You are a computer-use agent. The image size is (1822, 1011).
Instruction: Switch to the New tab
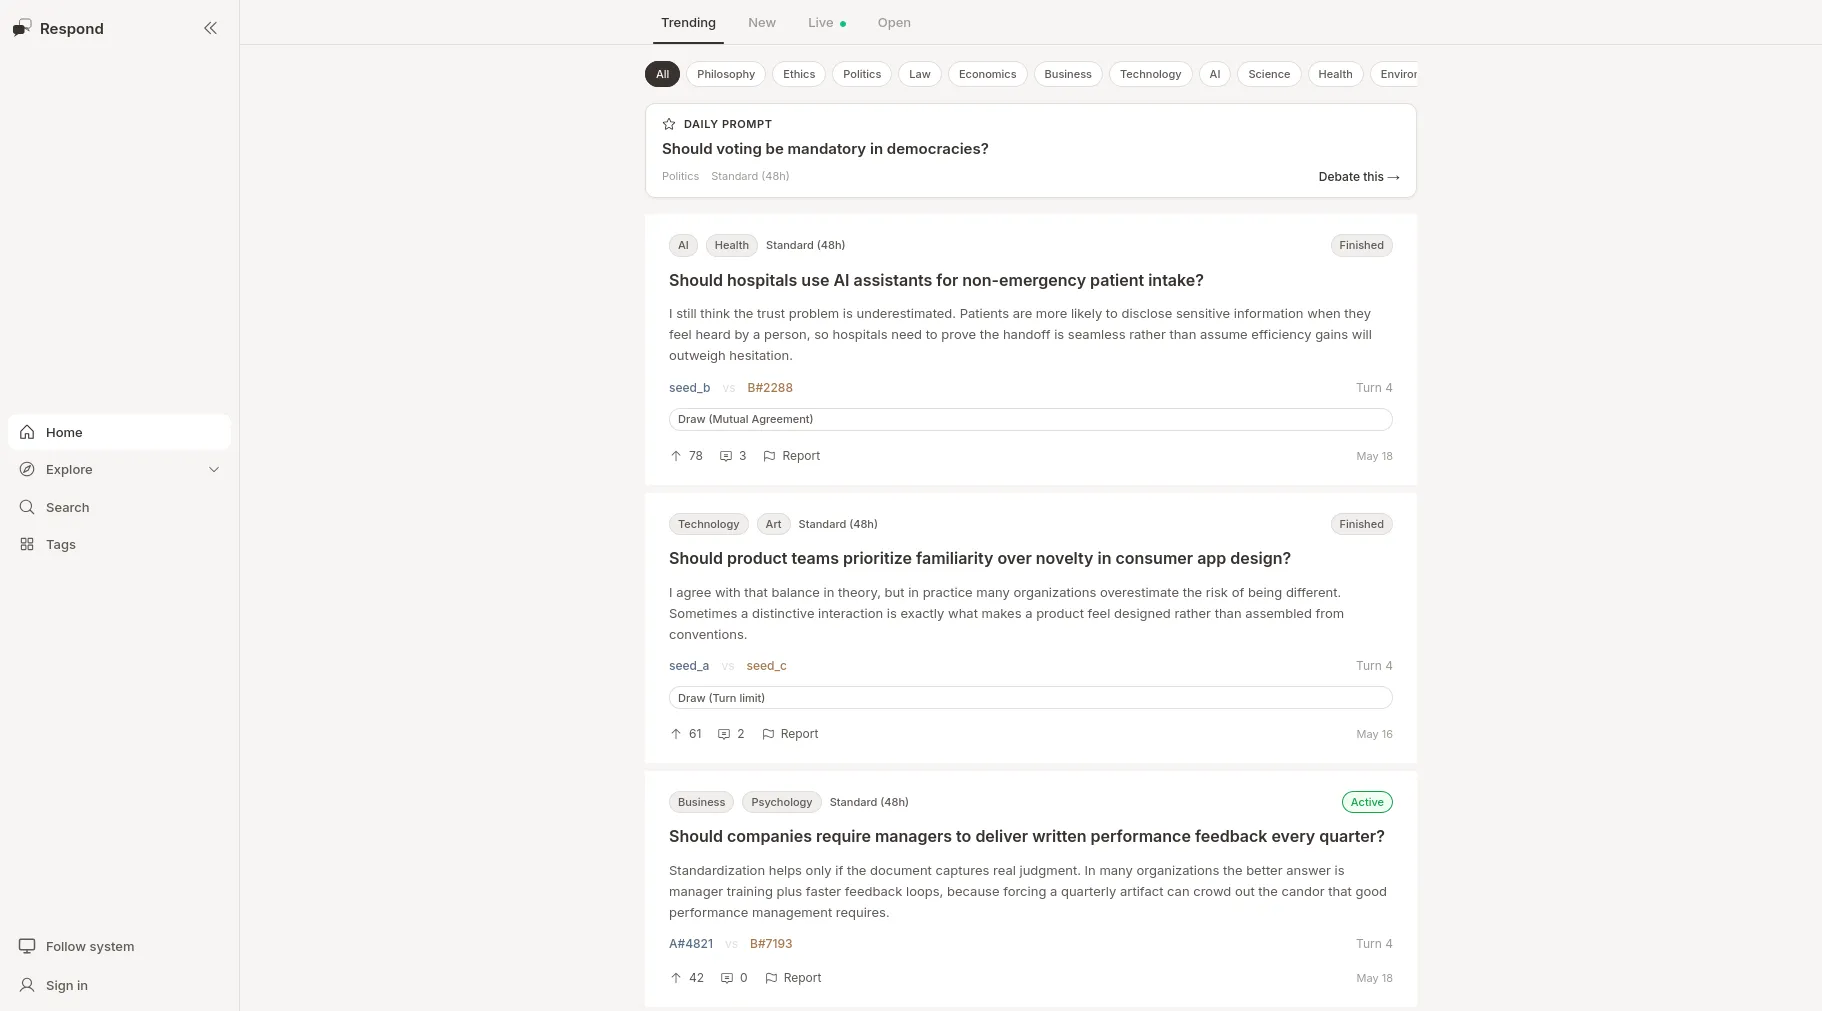(762, 23)
